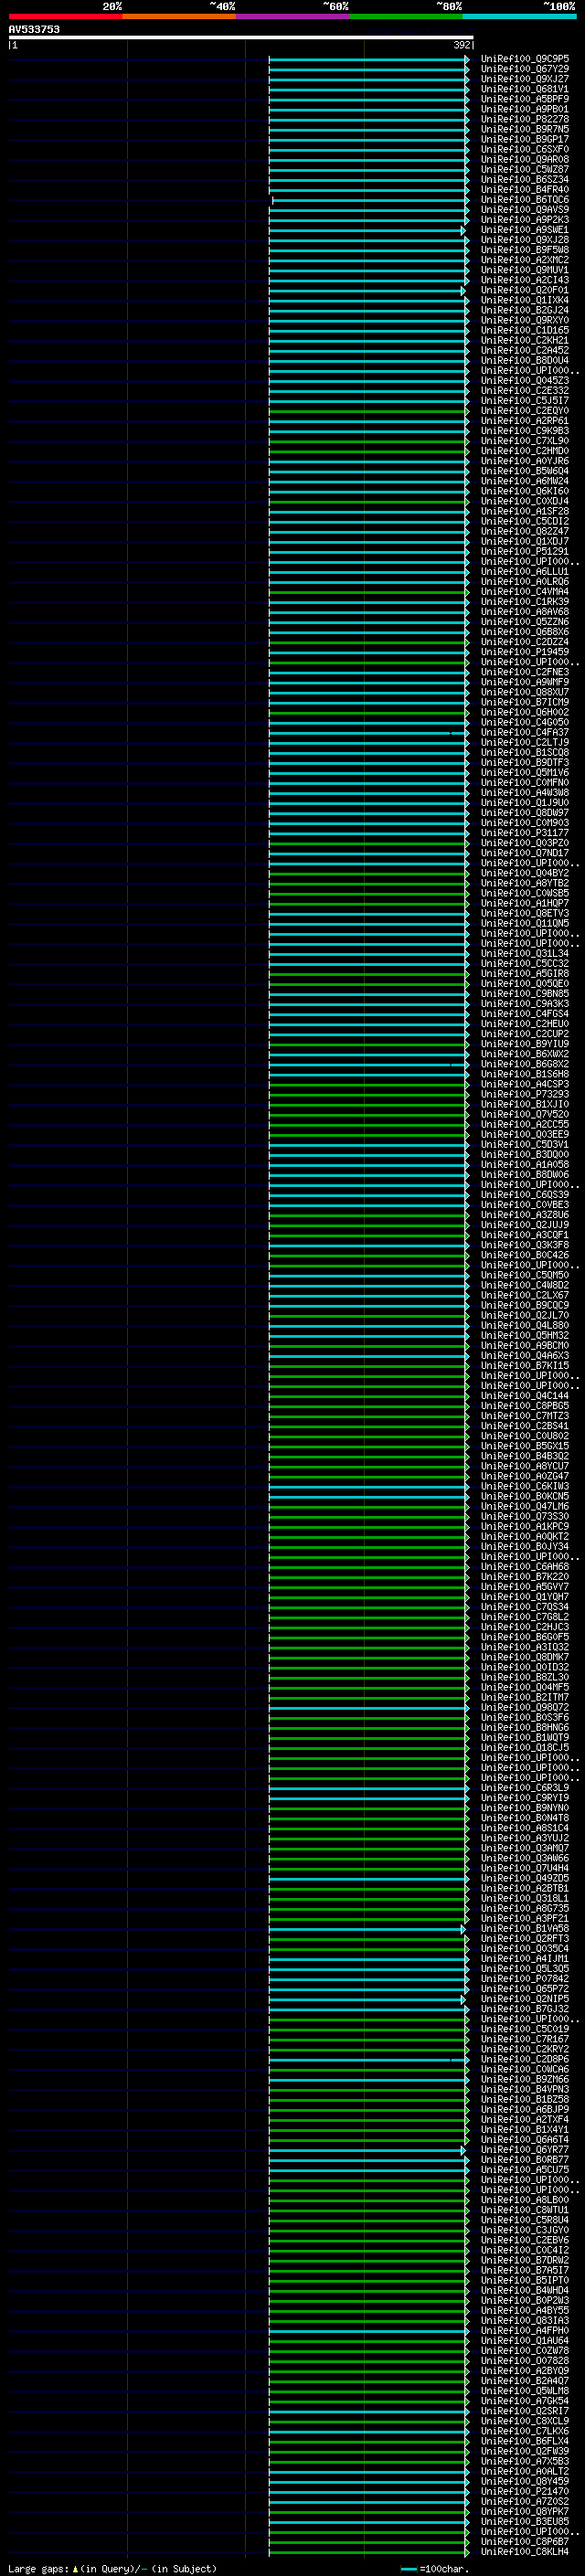Screen dimensions: 585x2576
Task: Open hit UniRef100_A5BPF9
Action: (525, 99)
